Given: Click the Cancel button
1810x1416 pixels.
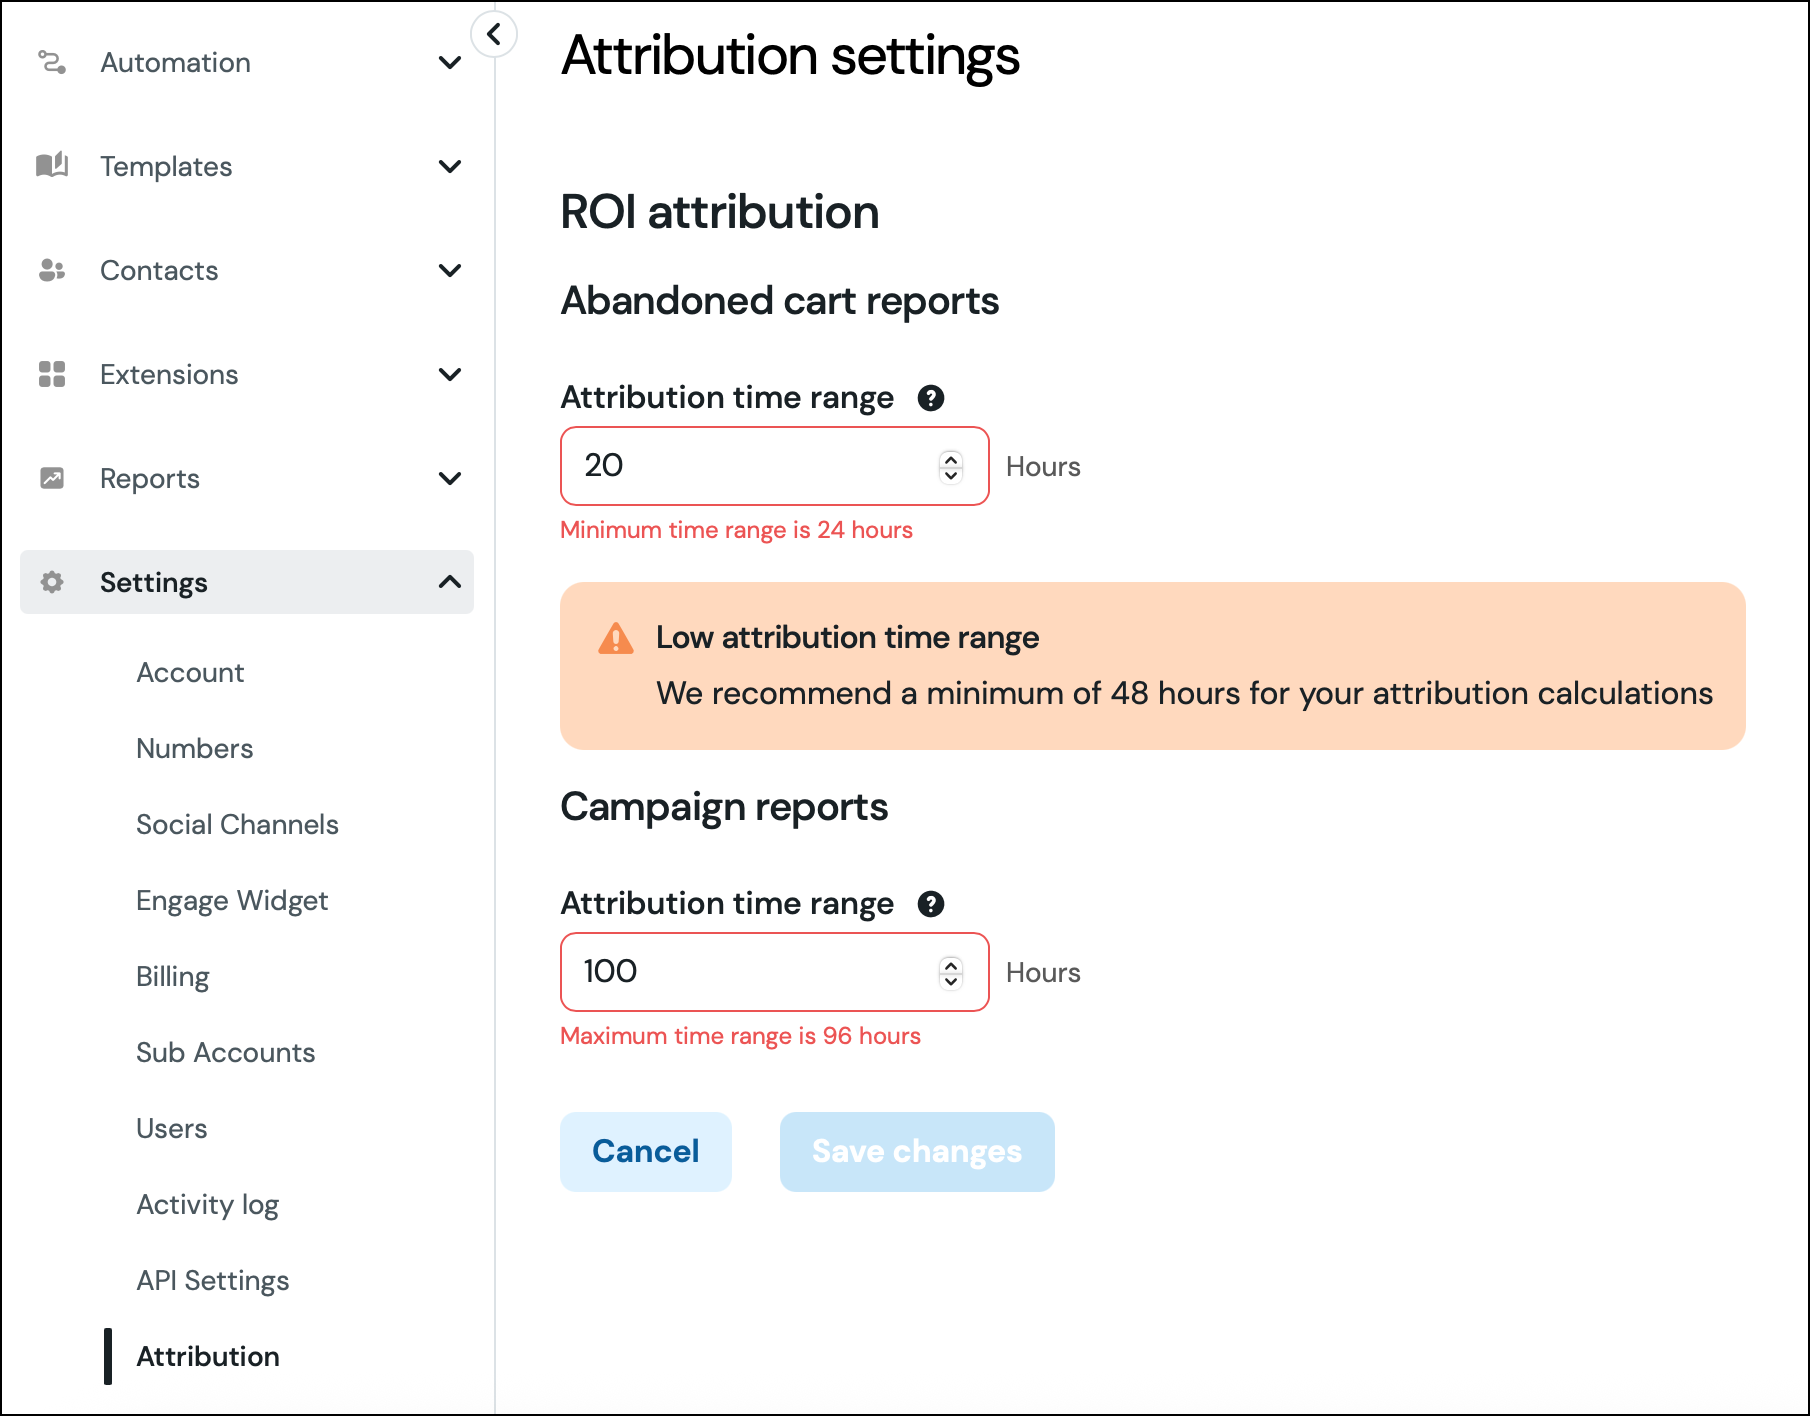Looking at the screenshot, I should (x=645, y=1151).
